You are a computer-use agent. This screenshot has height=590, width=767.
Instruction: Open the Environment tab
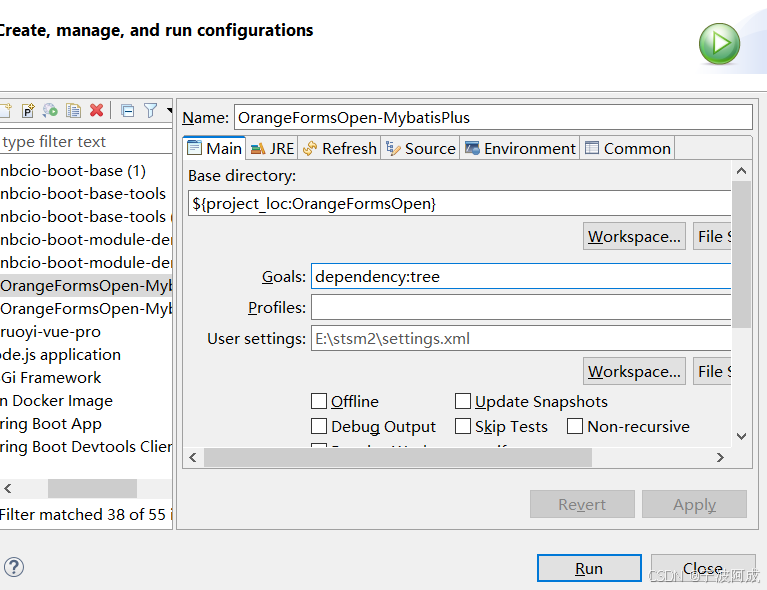[520, 148]
